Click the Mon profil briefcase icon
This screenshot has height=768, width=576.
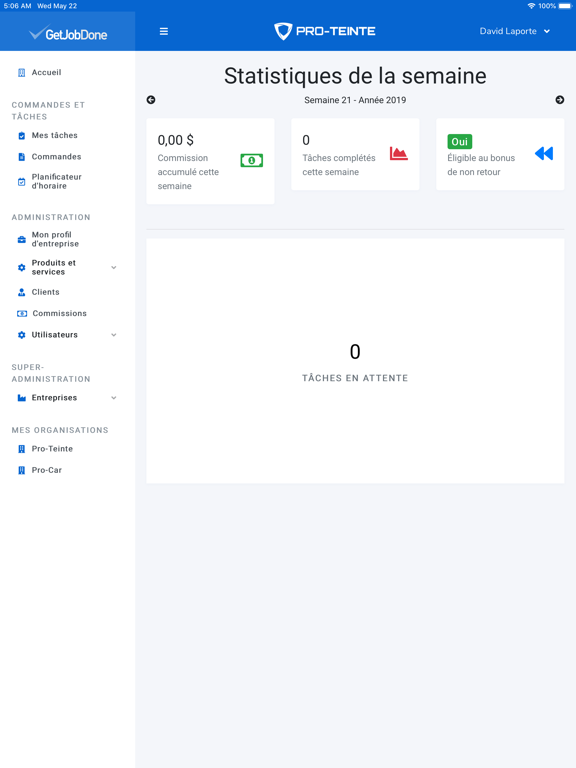pyautogui.click(x=22, y=240)
